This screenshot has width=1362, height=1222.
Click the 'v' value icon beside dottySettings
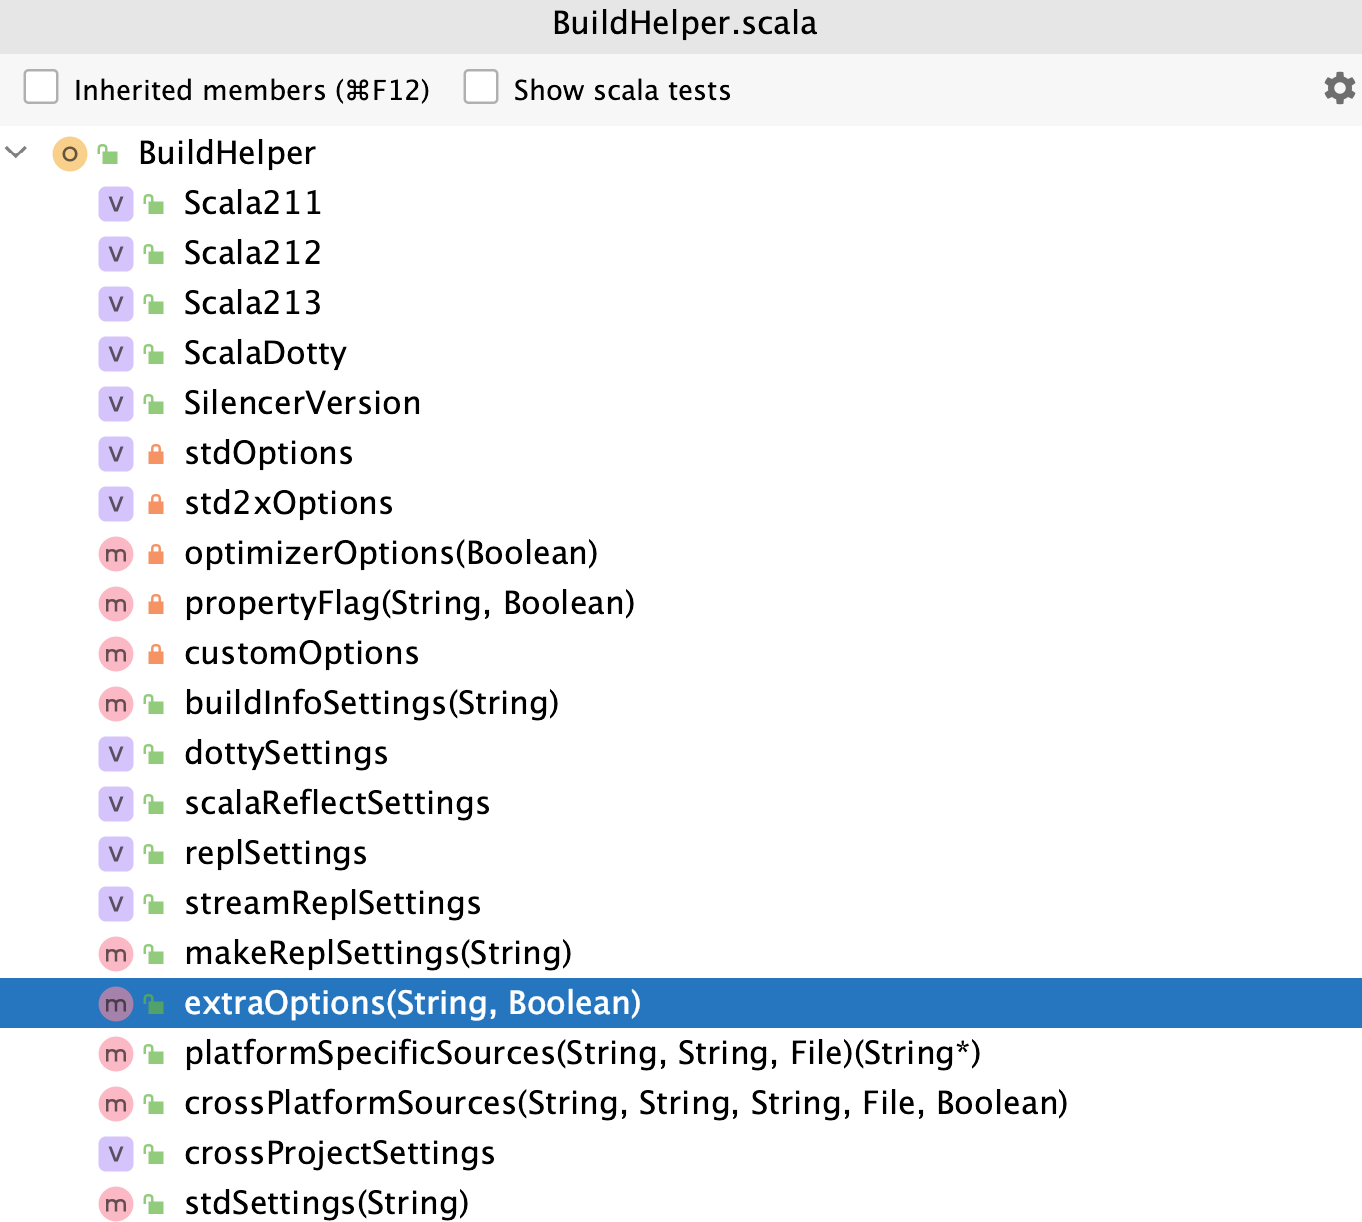point(116,753)
